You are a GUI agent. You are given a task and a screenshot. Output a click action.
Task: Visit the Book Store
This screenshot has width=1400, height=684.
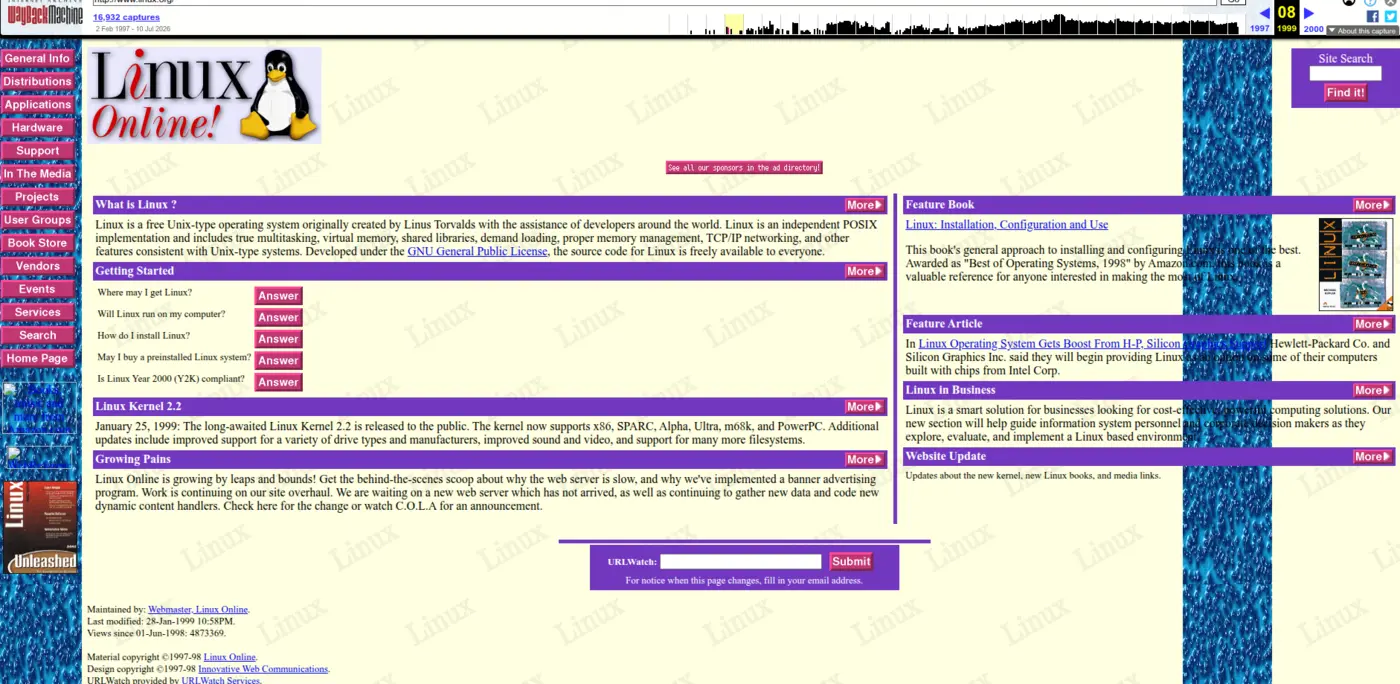click(x=37, y=242)
